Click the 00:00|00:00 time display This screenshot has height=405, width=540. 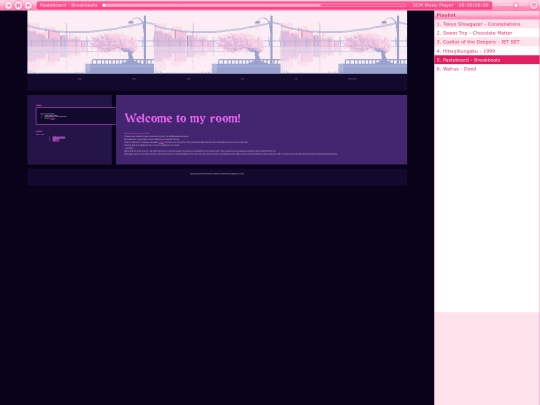pyautogui.click(x=474, y=5)
